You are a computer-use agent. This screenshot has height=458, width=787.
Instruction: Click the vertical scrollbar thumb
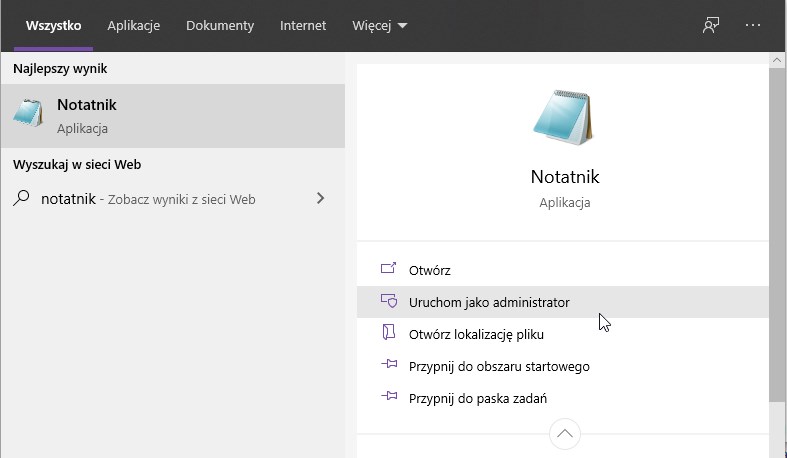coord(776,234)
